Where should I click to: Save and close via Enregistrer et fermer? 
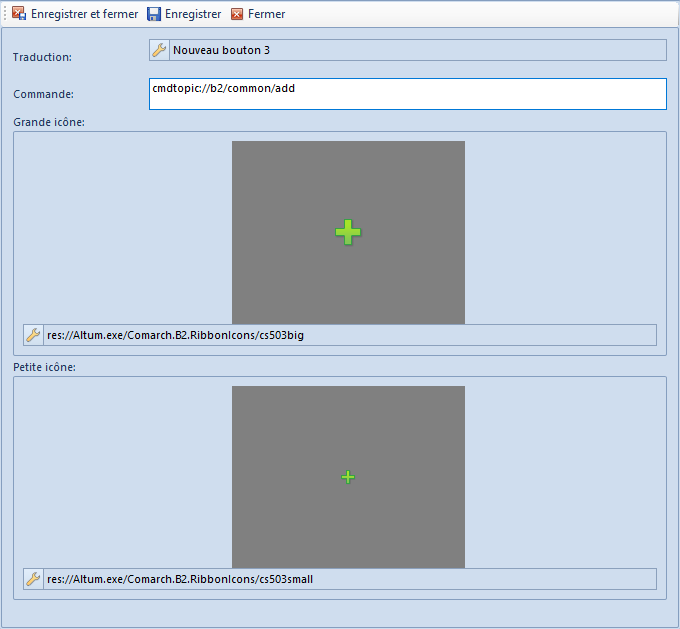tap(85, 14)
